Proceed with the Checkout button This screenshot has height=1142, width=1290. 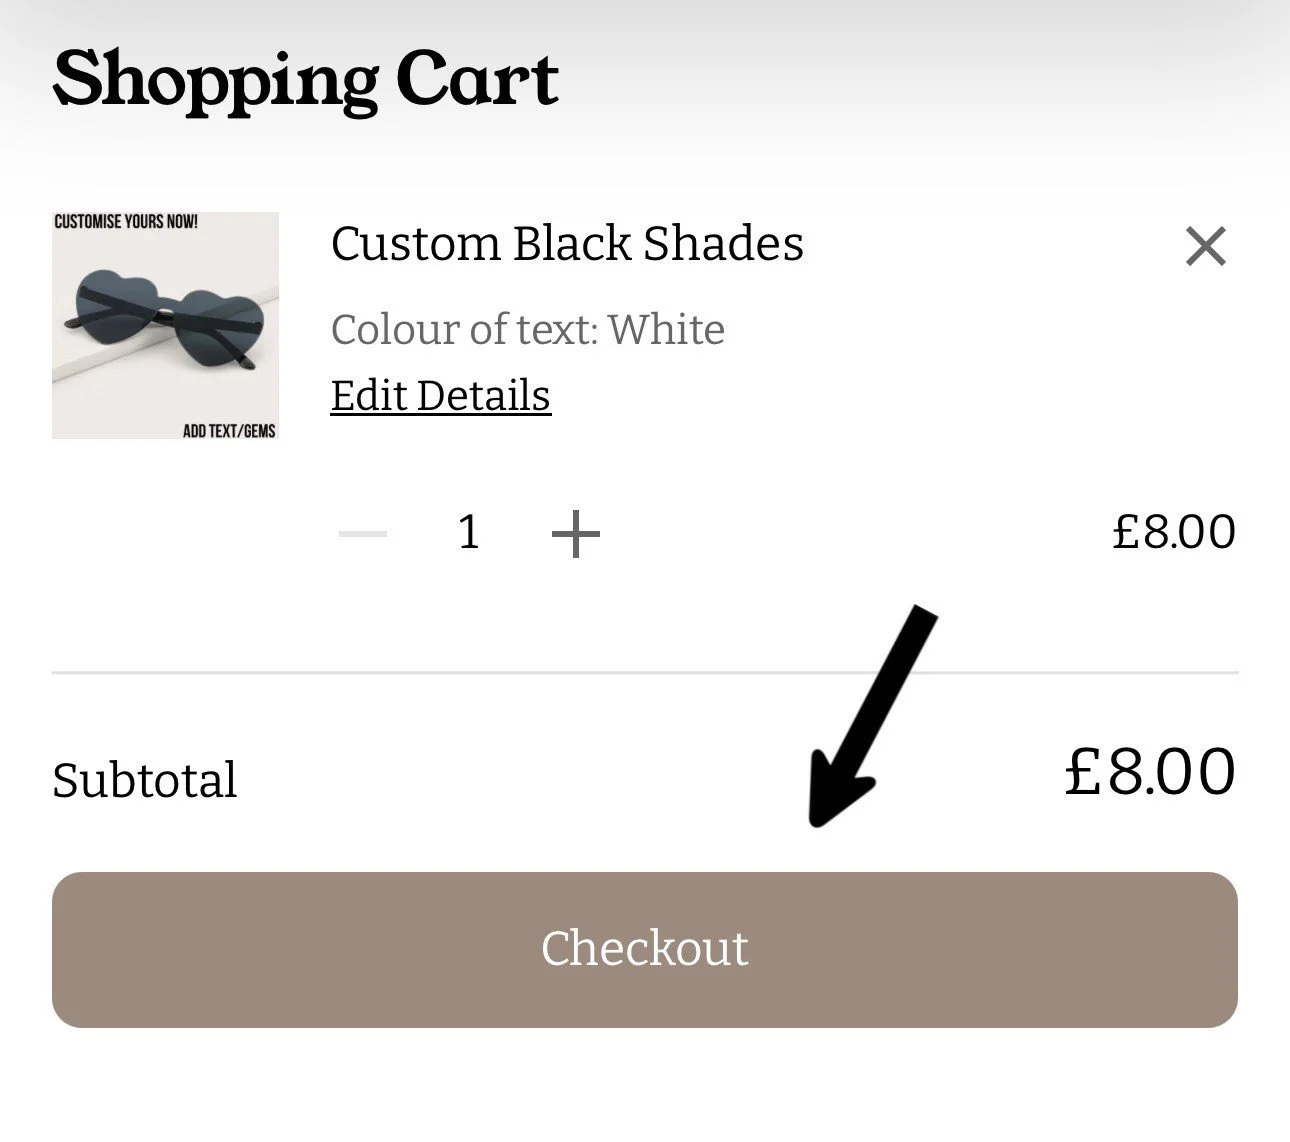(645, 949)
